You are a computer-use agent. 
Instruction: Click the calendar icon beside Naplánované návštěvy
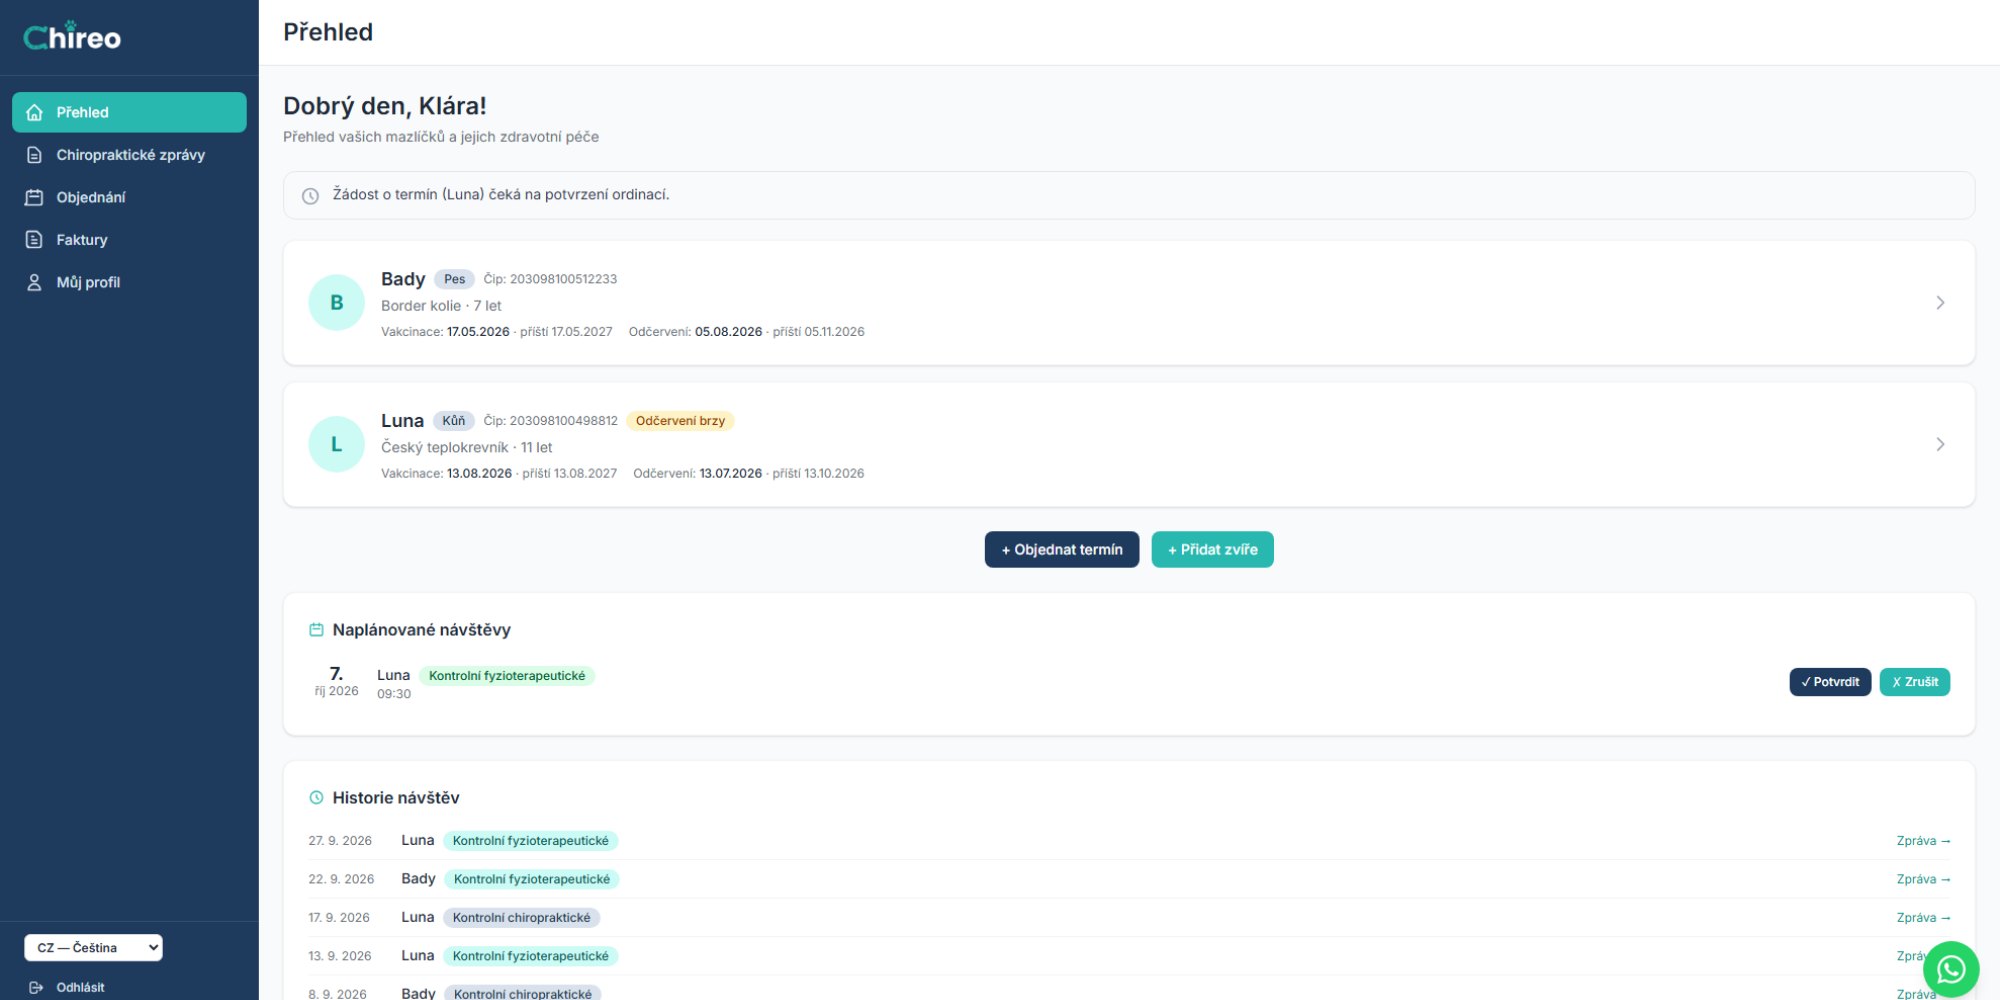[x=316, y=630]
